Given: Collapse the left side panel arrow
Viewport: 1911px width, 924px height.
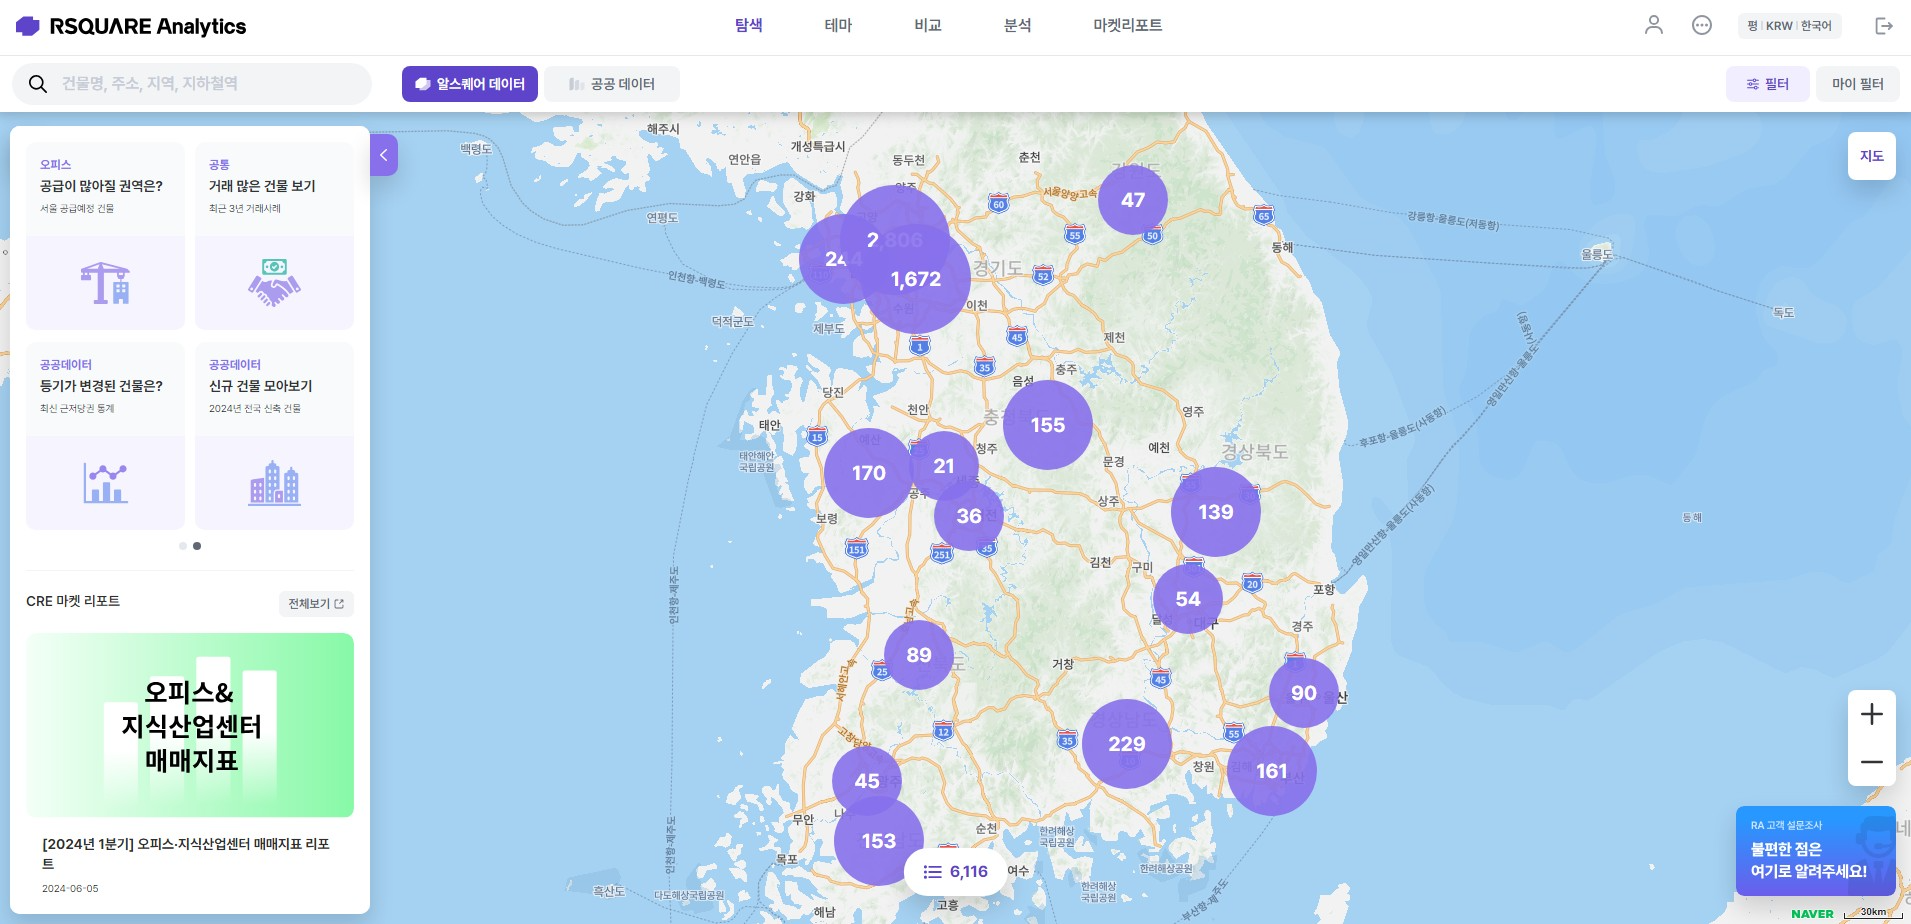Looking at the screenshot, I should pos(384,155).
